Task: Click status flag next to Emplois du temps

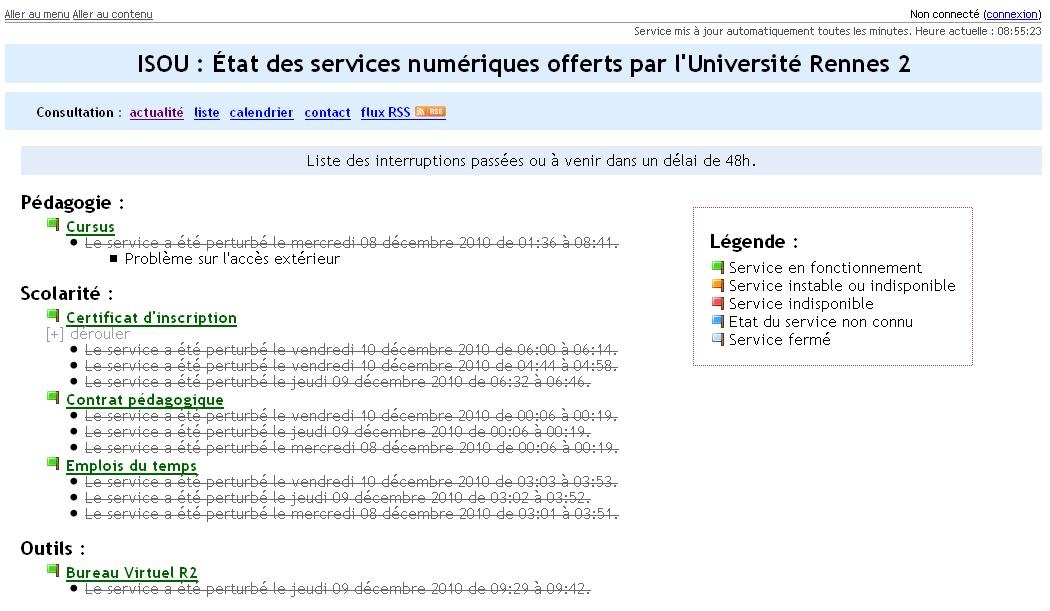Action: (53, 464)
